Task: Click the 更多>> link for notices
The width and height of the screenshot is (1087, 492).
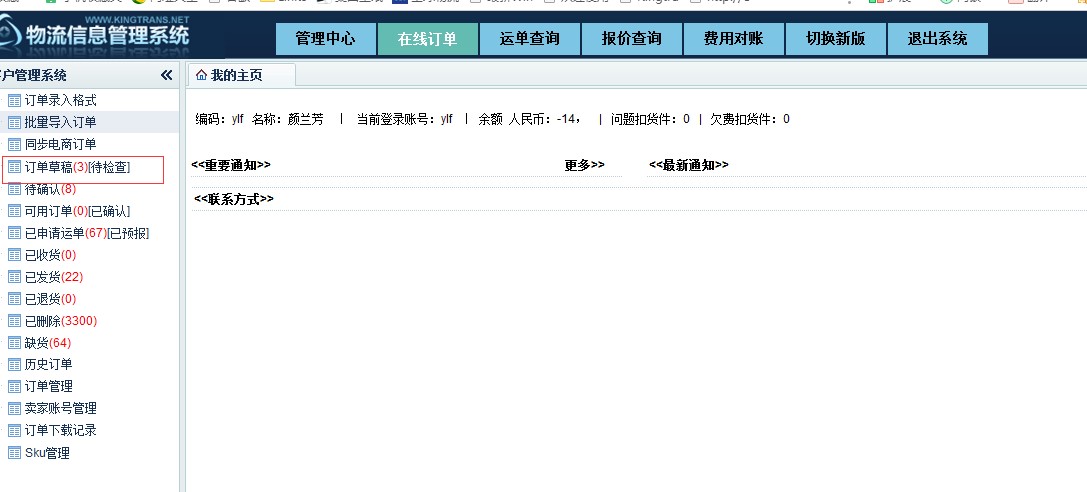Action: [x=584, y=165]
